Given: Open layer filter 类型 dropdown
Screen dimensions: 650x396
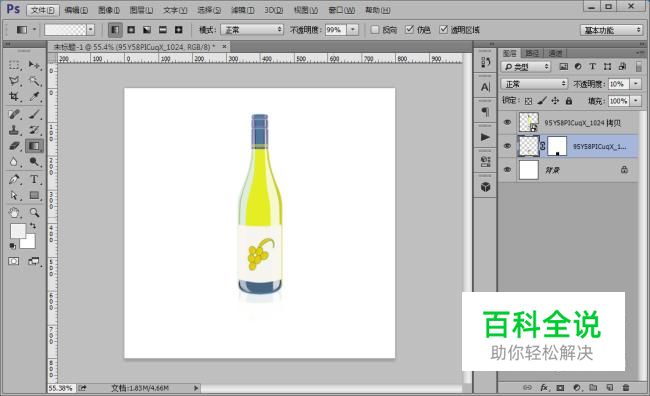Looking at the screenshot, I should point(526,66).
